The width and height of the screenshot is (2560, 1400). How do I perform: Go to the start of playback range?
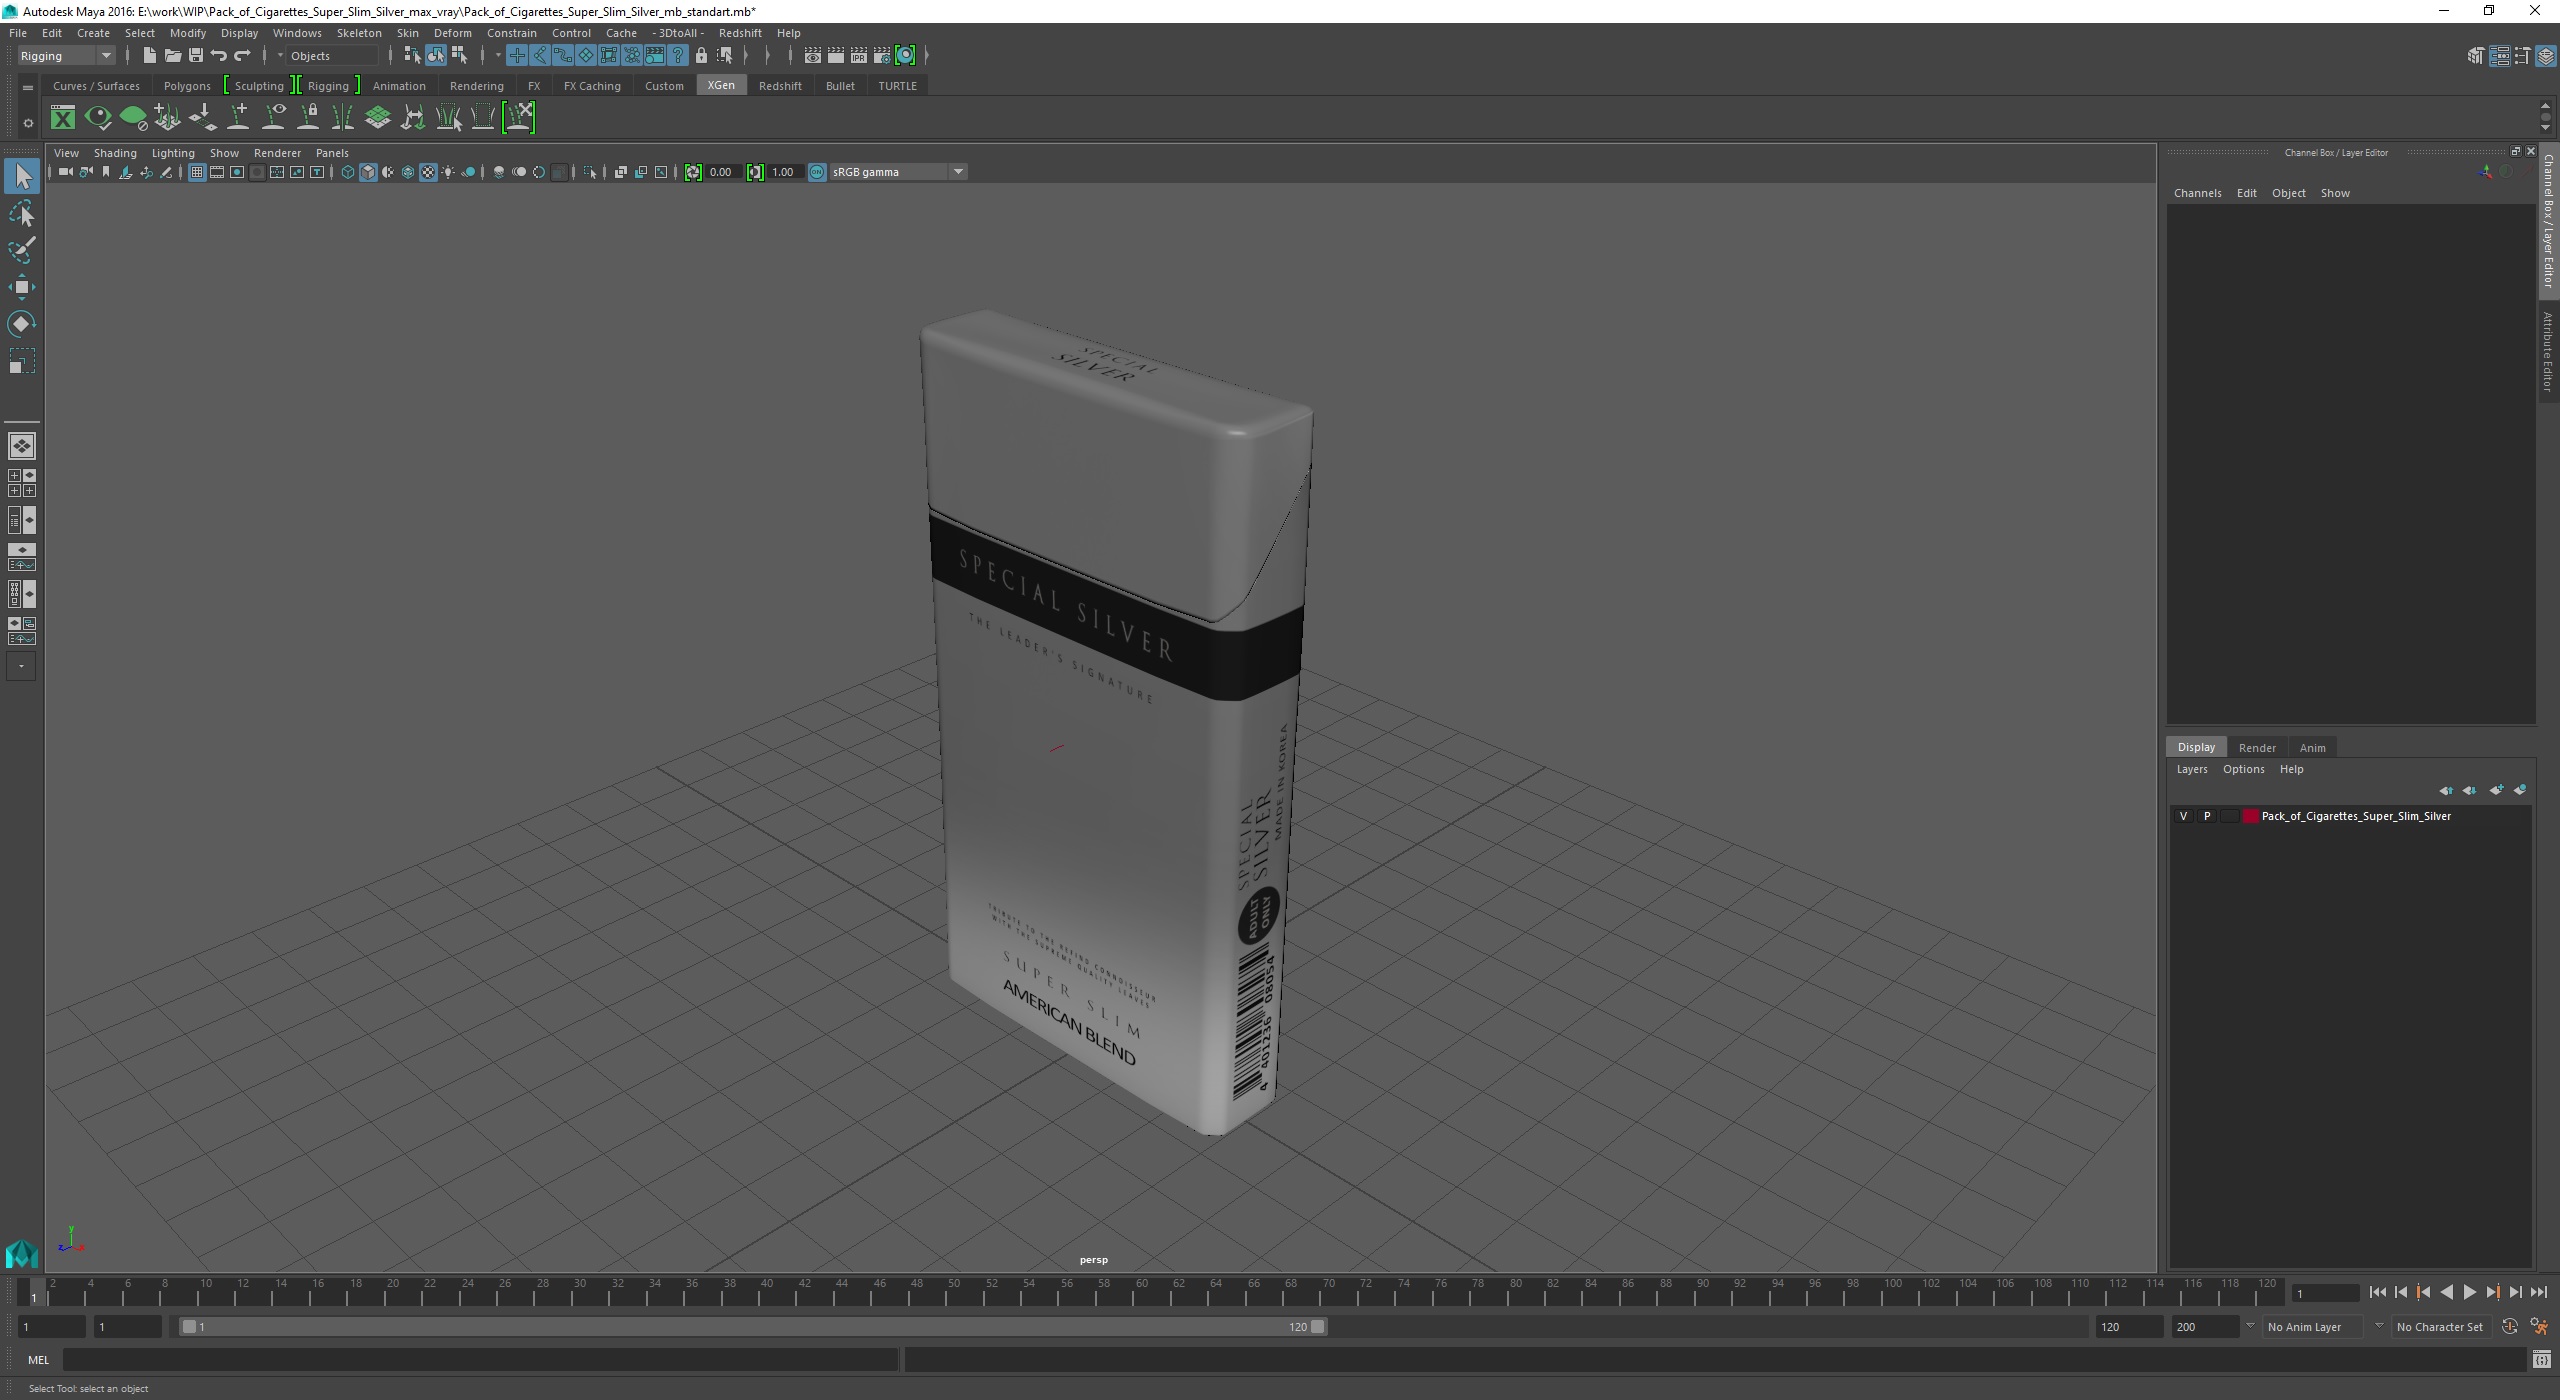(x=2377, y=1293)
